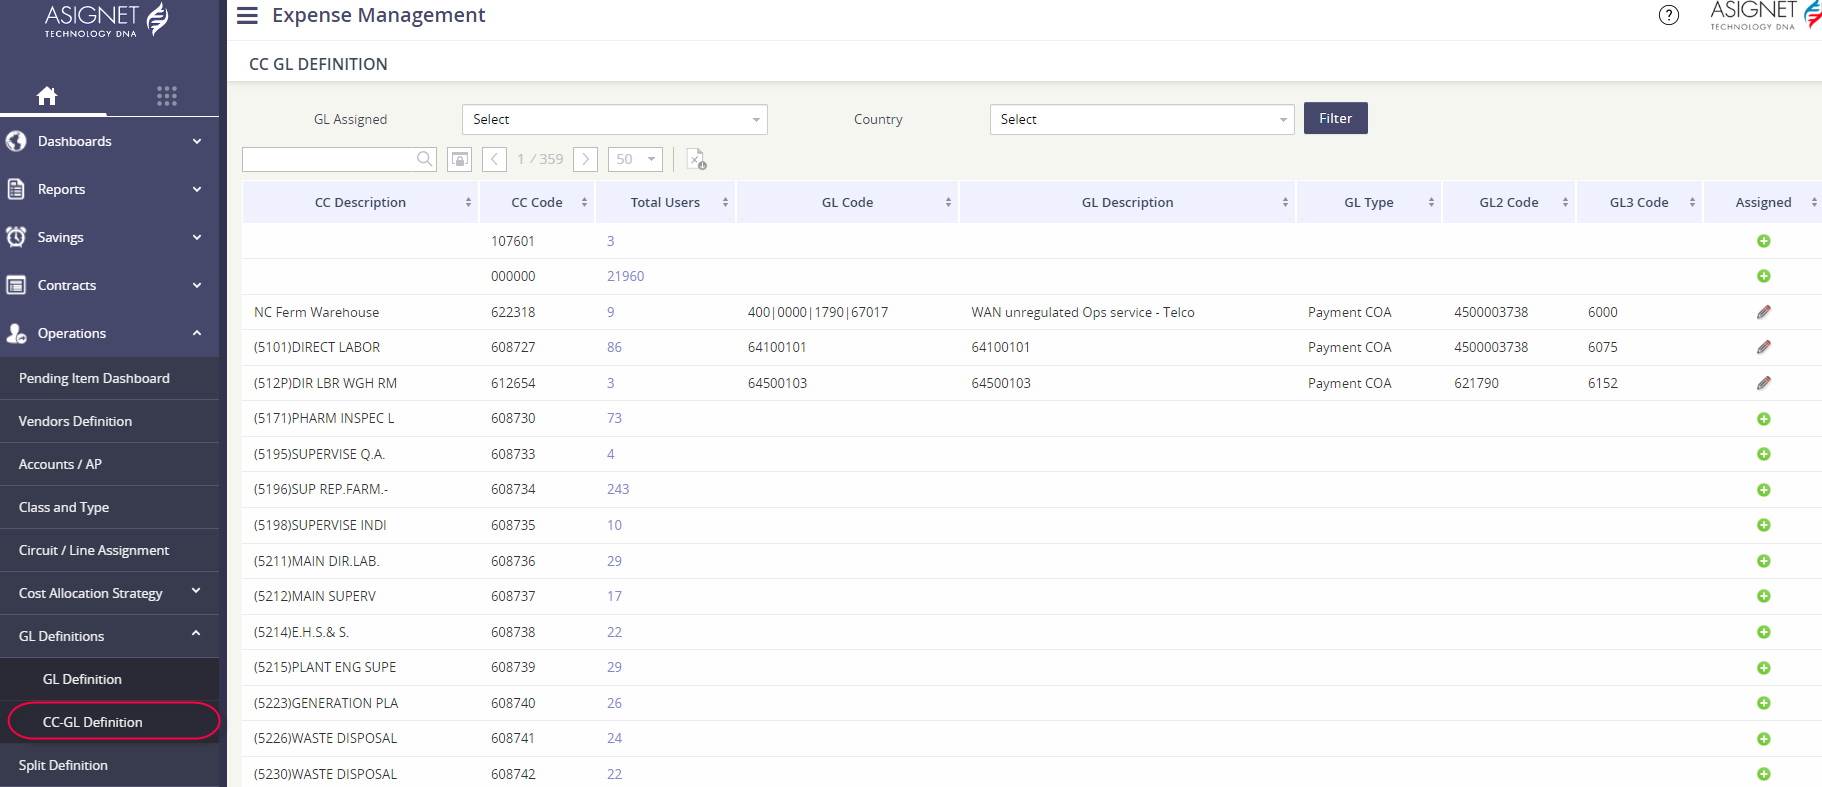
Task: Collapse the GL Definitions submenu
Action: tap(109, 636)
